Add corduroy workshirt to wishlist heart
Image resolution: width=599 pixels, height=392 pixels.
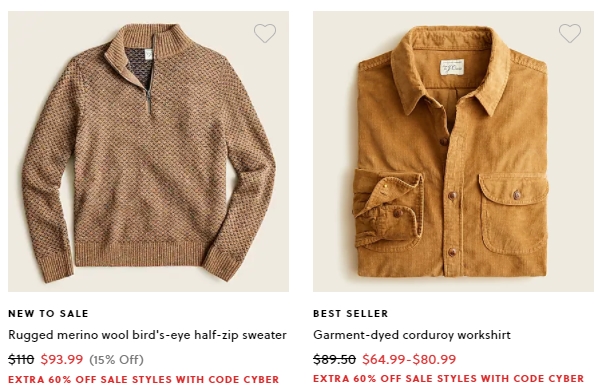point(570,33)
